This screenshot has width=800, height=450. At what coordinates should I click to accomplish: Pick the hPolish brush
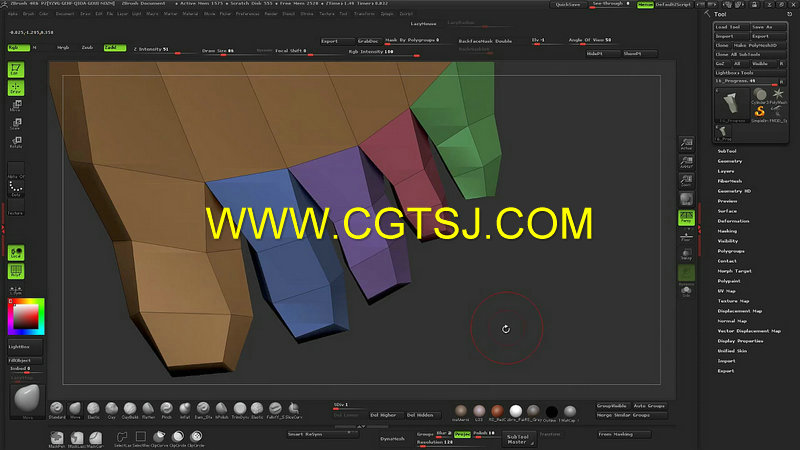tap(221, 410)
